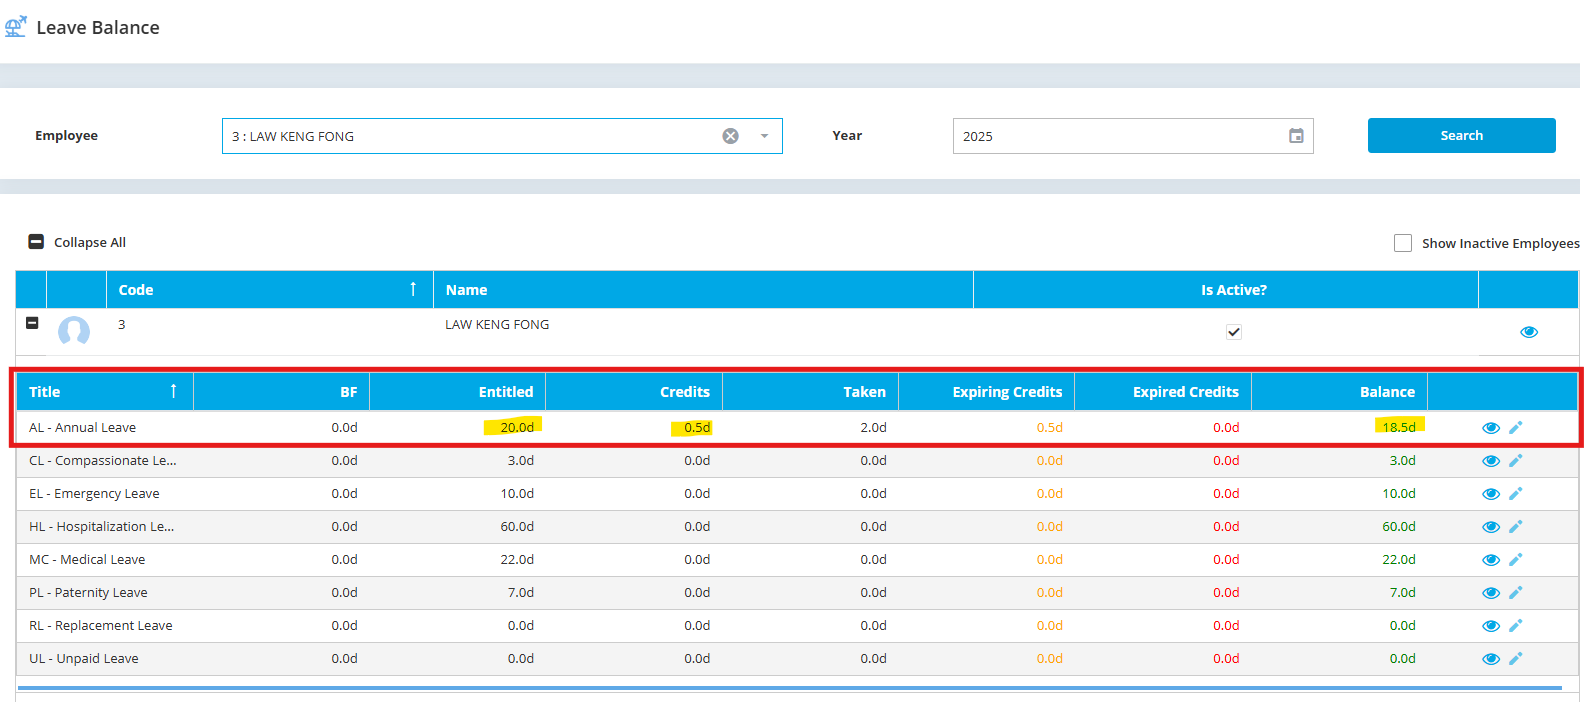Edit PL - Paternity Leave pencil icon
Viewport: 1585px width, 702px height.
(1516, 592)
